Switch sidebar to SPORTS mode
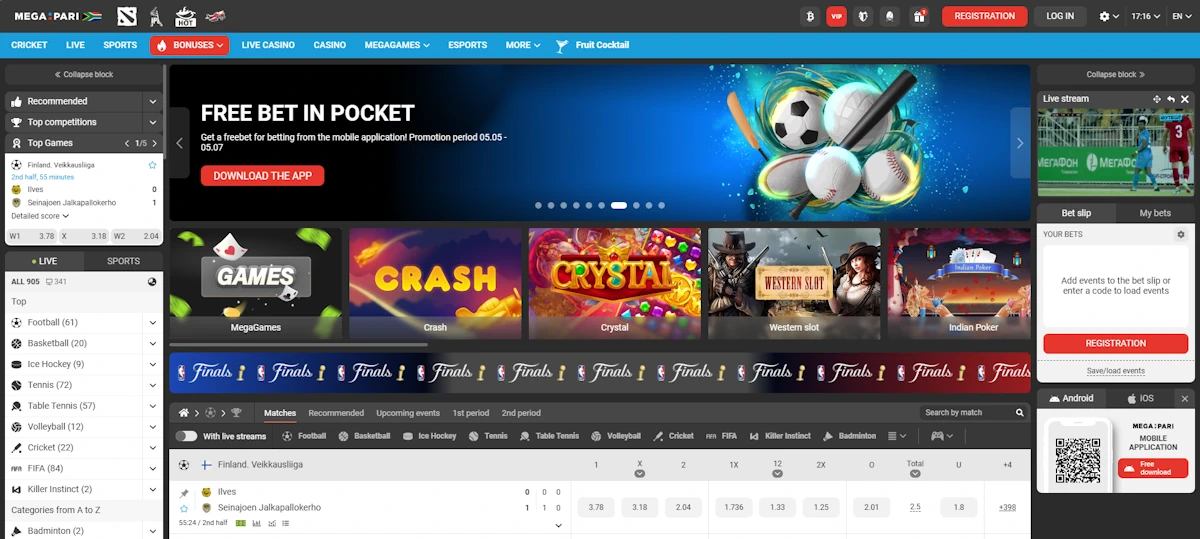The image size is (1200, 539). [x=123, y=261]
